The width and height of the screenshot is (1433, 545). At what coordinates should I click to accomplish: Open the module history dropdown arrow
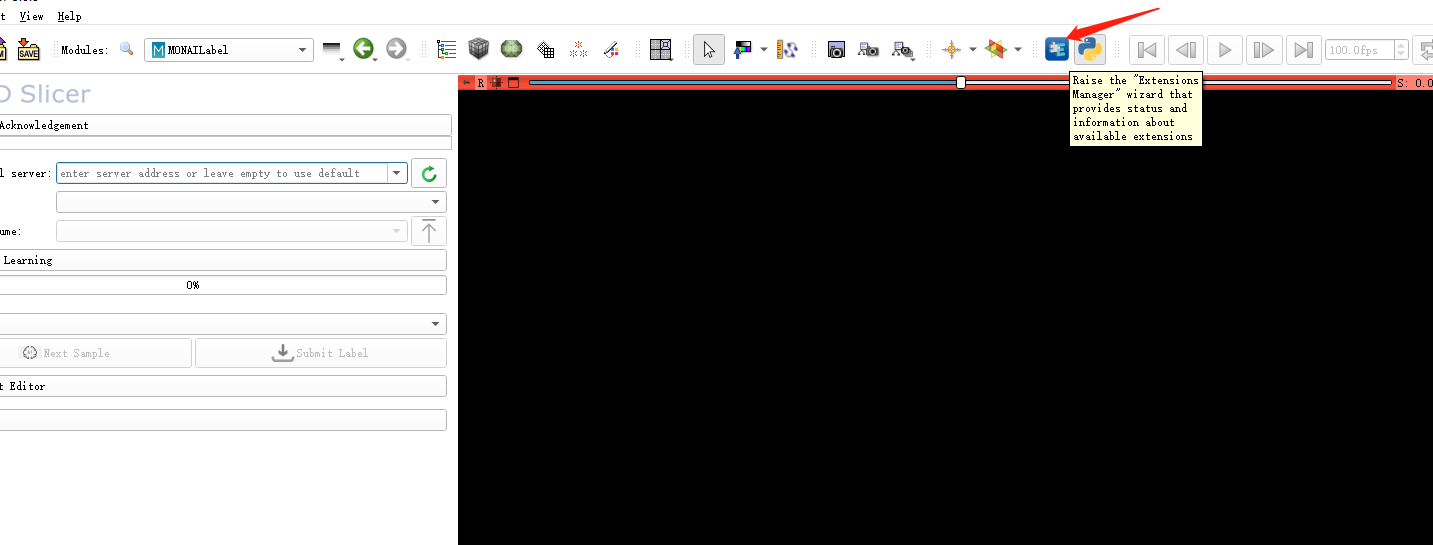(x=332, y=50)
